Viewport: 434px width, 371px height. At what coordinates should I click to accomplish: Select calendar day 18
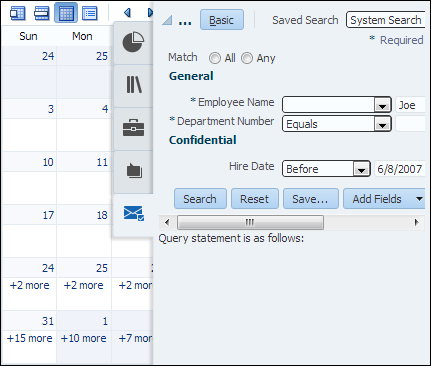[102, 215]
